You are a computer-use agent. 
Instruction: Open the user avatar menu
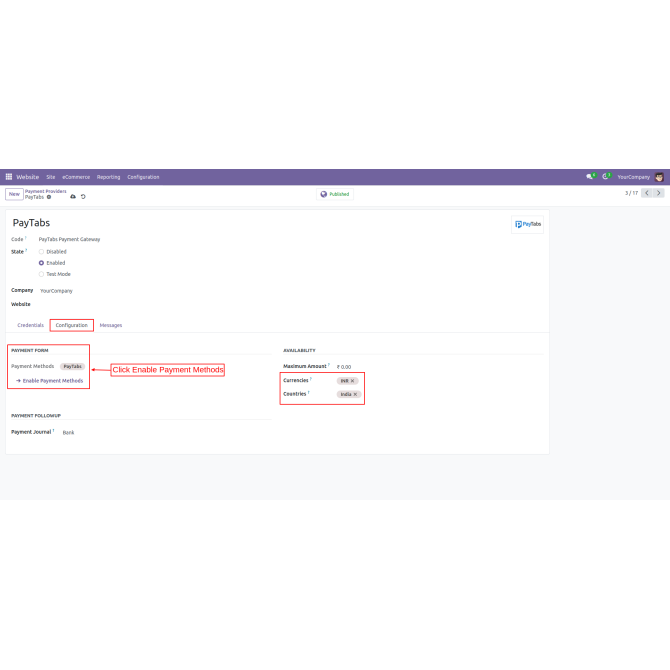659,176
